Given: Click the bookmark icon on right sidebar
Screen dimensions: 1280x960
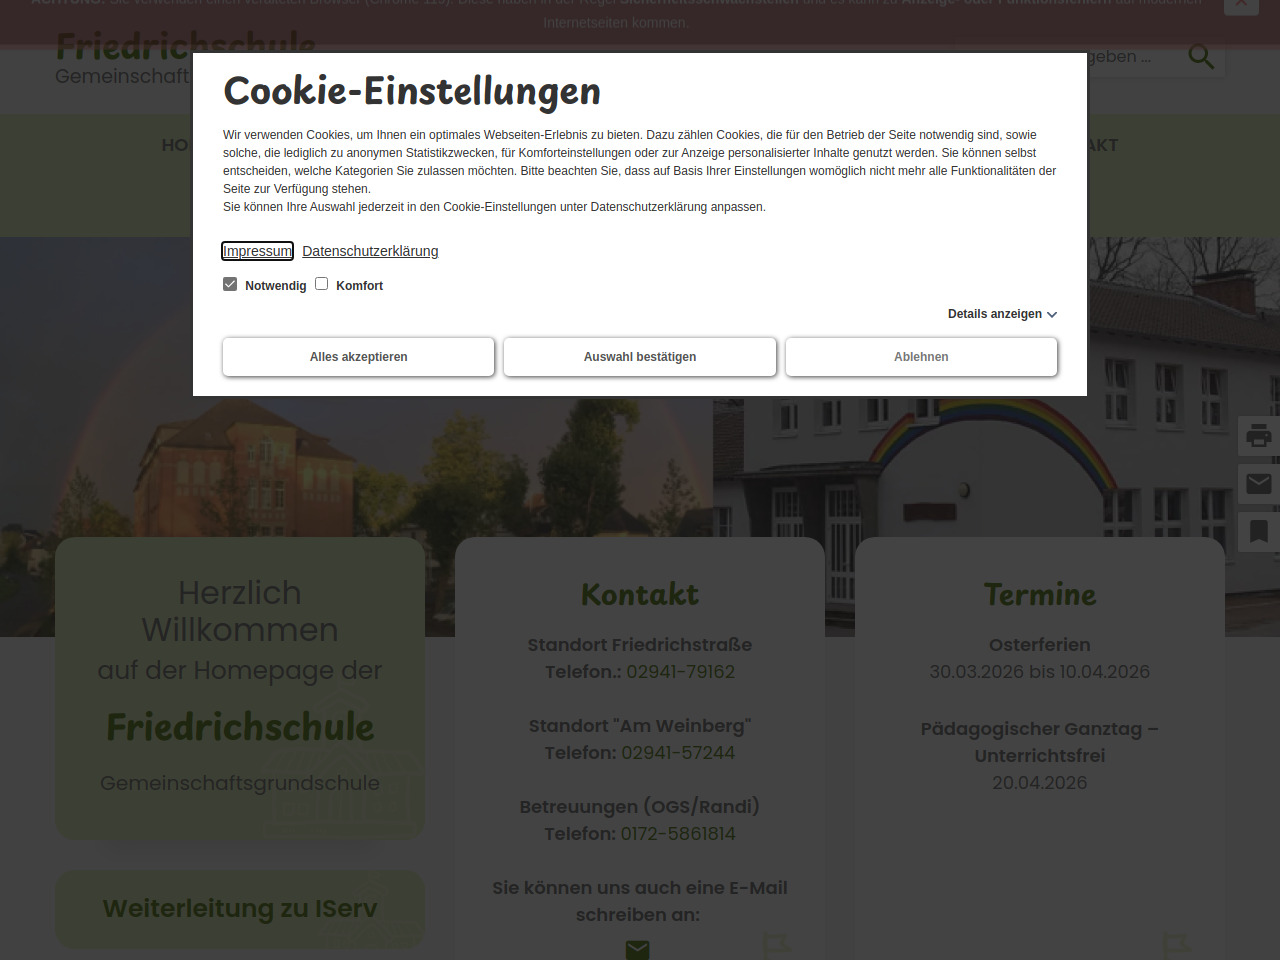Looking at the screenshot, I should click(1258, 532).
